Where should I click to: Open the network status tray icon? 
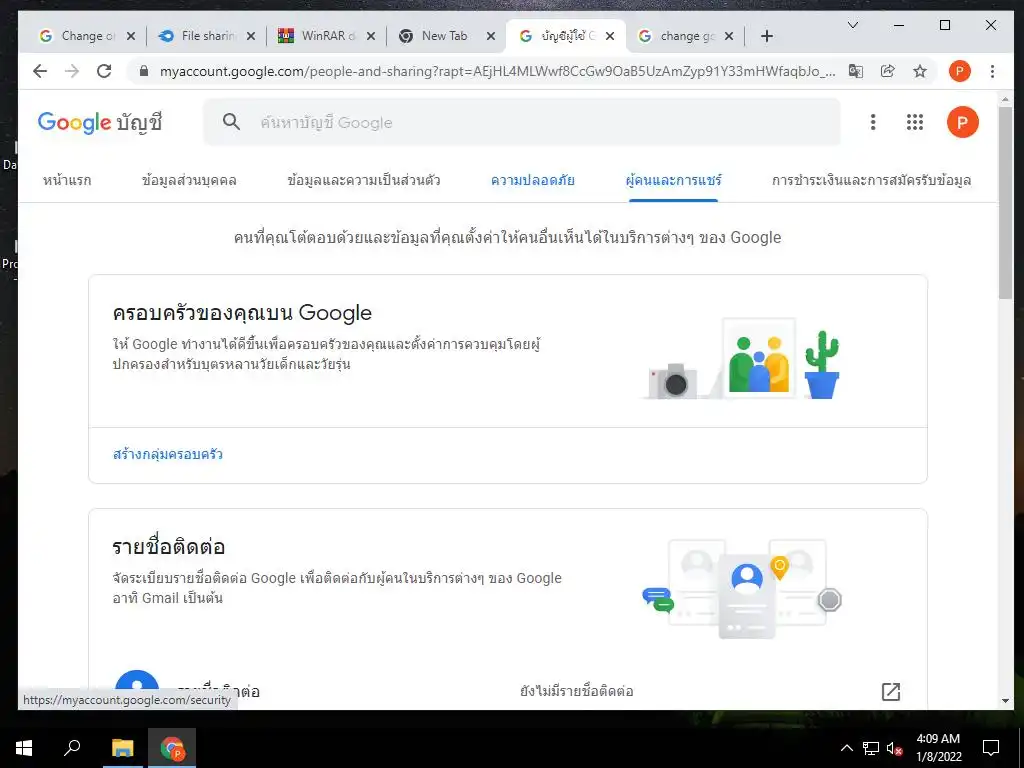871,748
